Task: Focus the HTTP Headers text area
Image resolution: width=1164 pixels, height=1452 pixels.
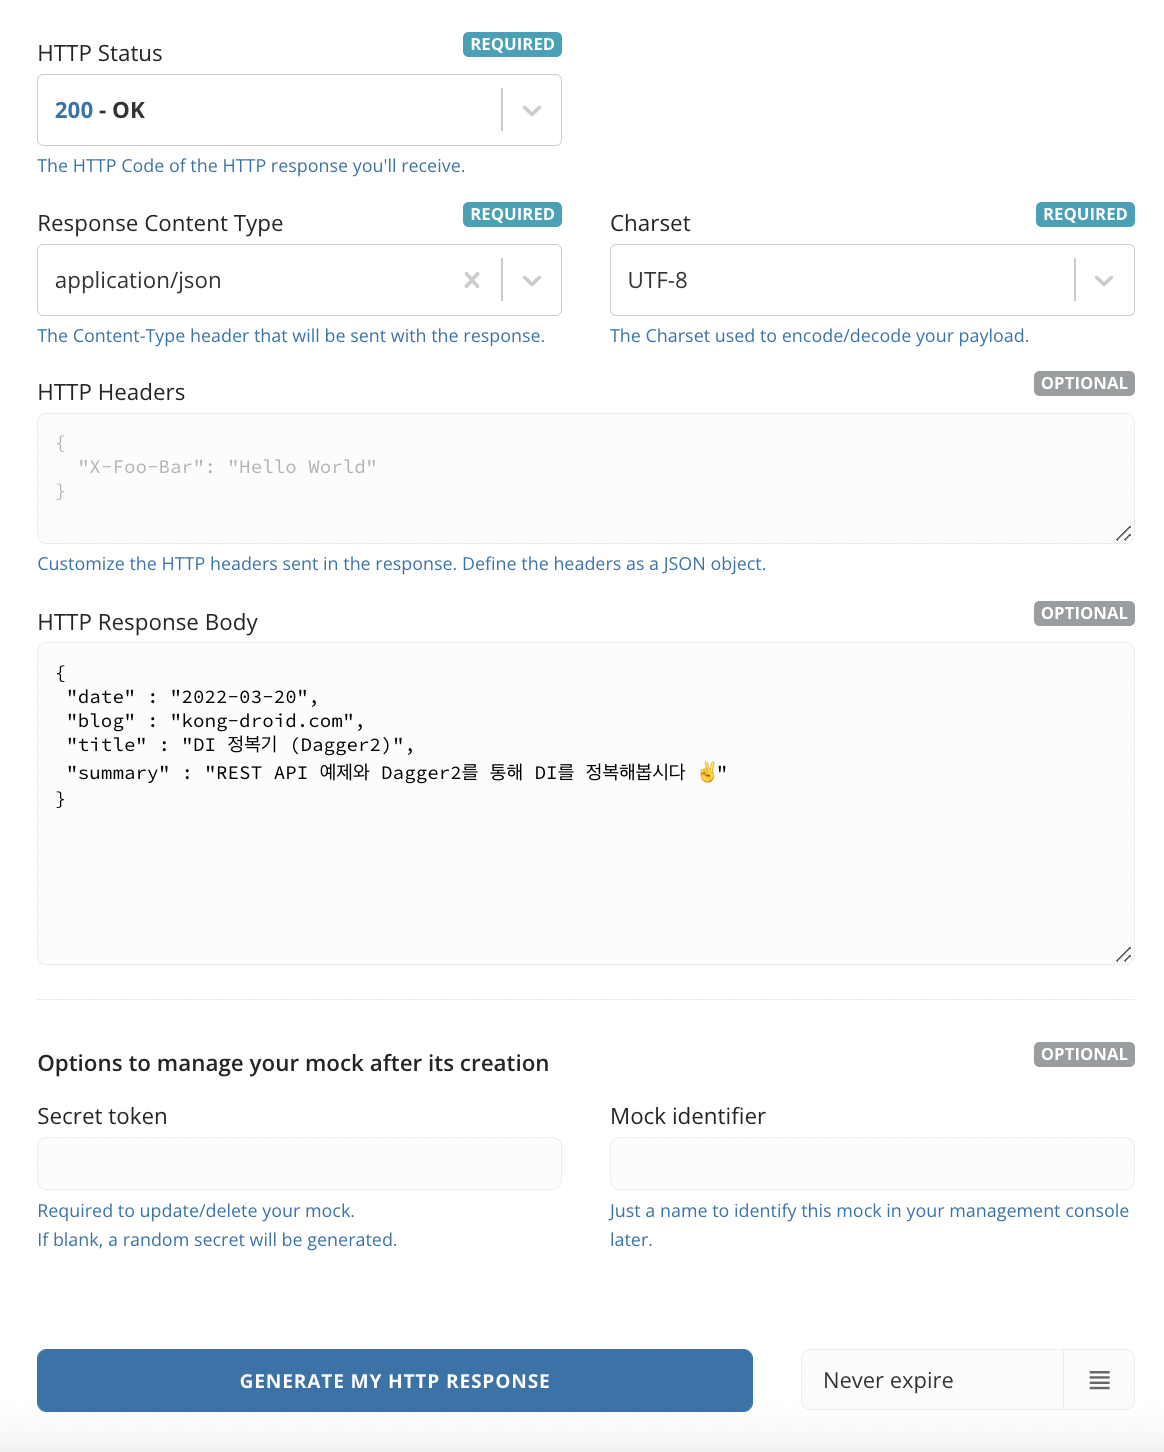Action: (x=586, y=478)
